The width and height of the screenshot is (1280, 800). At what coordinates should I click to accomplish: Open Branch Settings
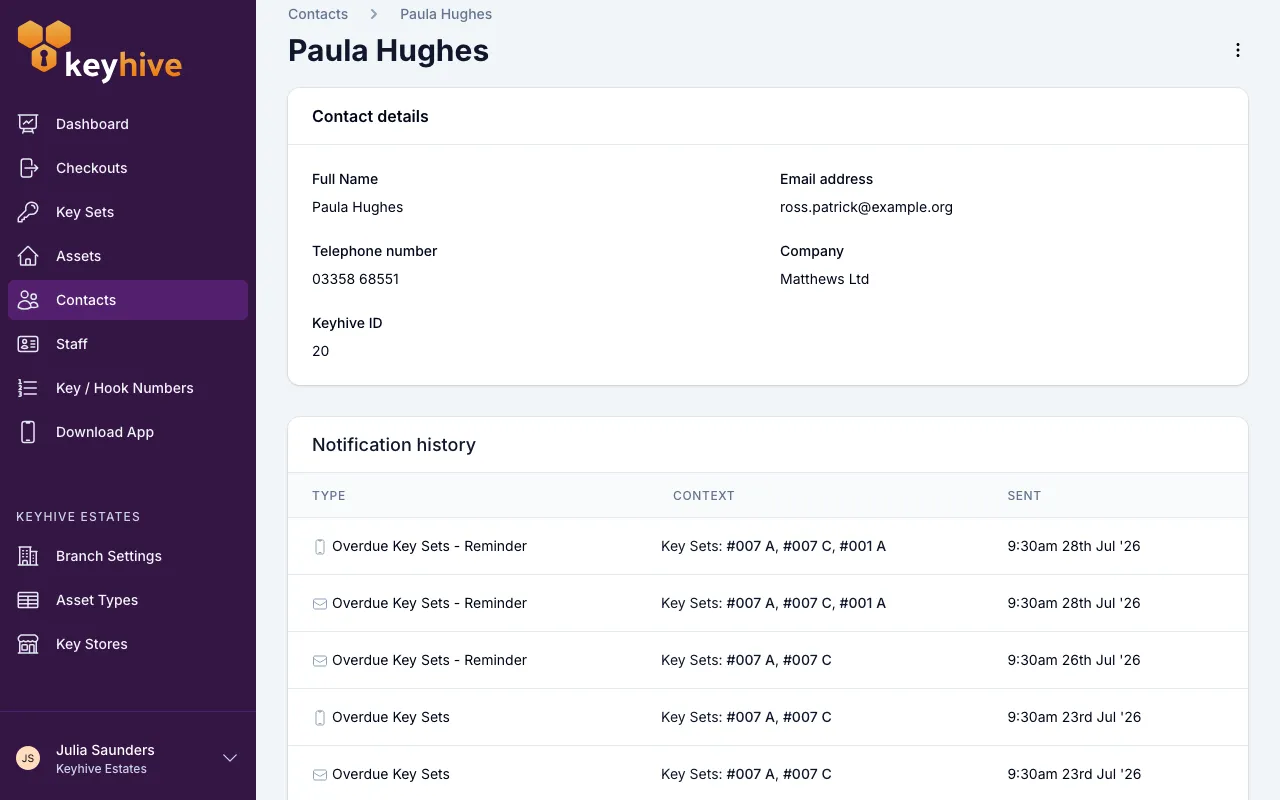point(128,556)
